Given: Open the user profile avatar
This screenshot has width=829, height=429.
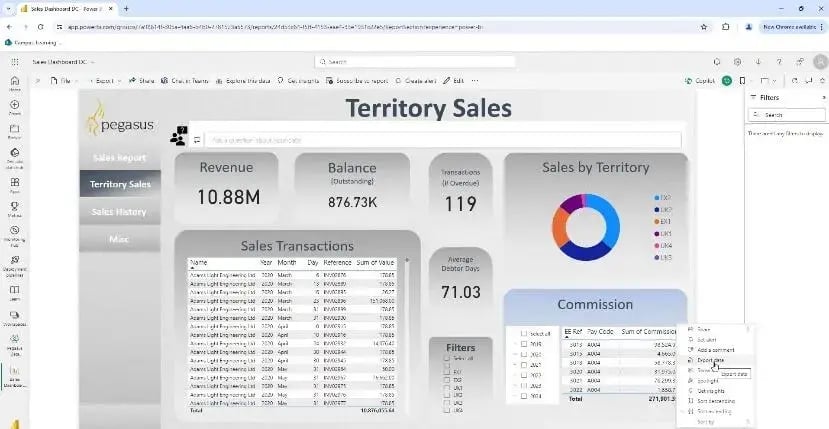Looking at the screenshot, I should tap(821, 61).
